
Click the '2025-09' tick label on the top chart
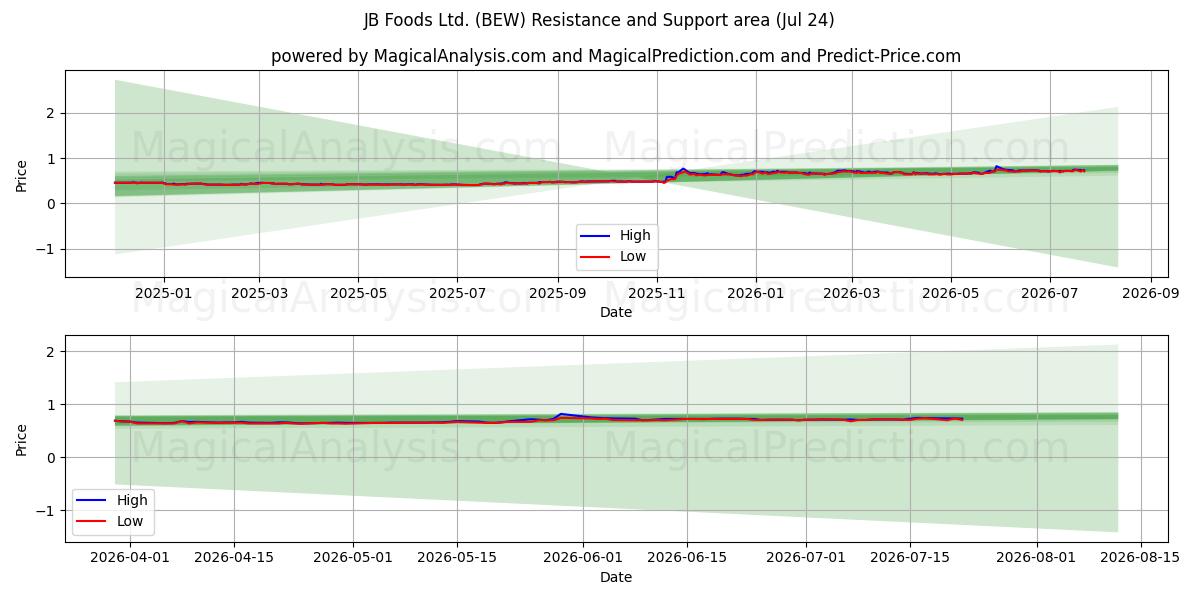(558, 294)
